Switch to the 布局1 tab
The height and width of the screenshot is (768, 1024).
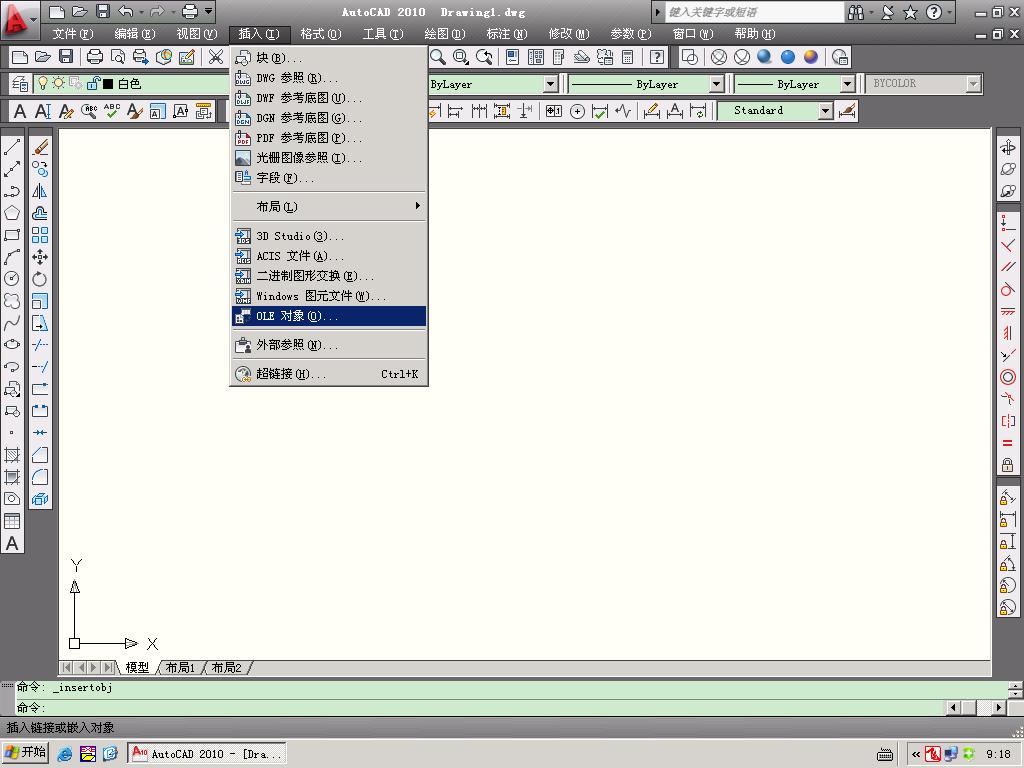pos(180,667)
